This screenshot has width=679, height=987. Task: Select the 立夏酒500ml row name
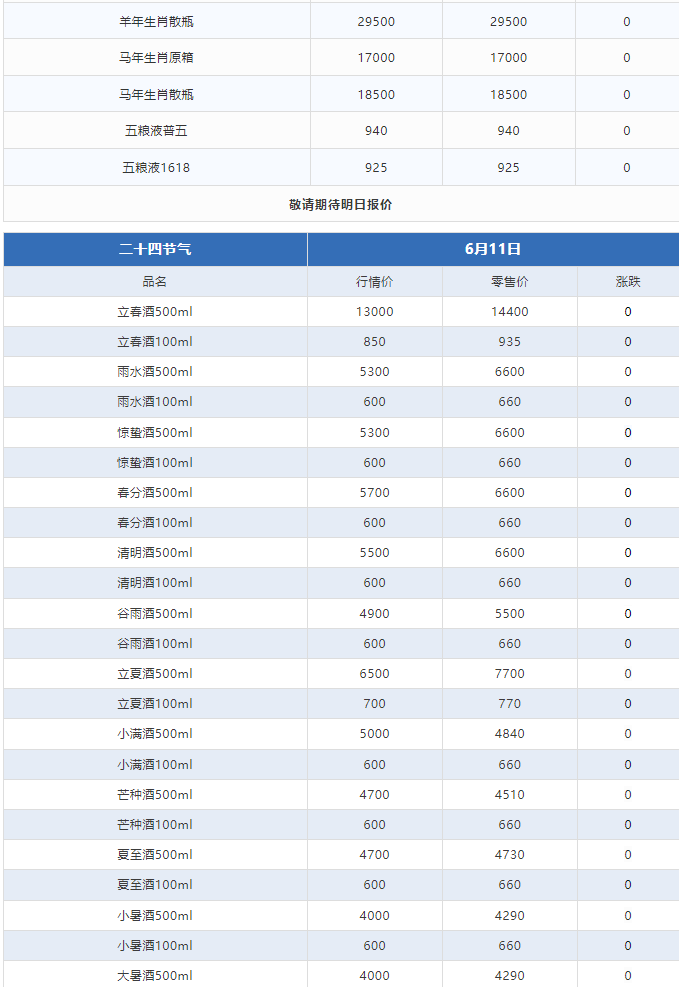(155, 674)
